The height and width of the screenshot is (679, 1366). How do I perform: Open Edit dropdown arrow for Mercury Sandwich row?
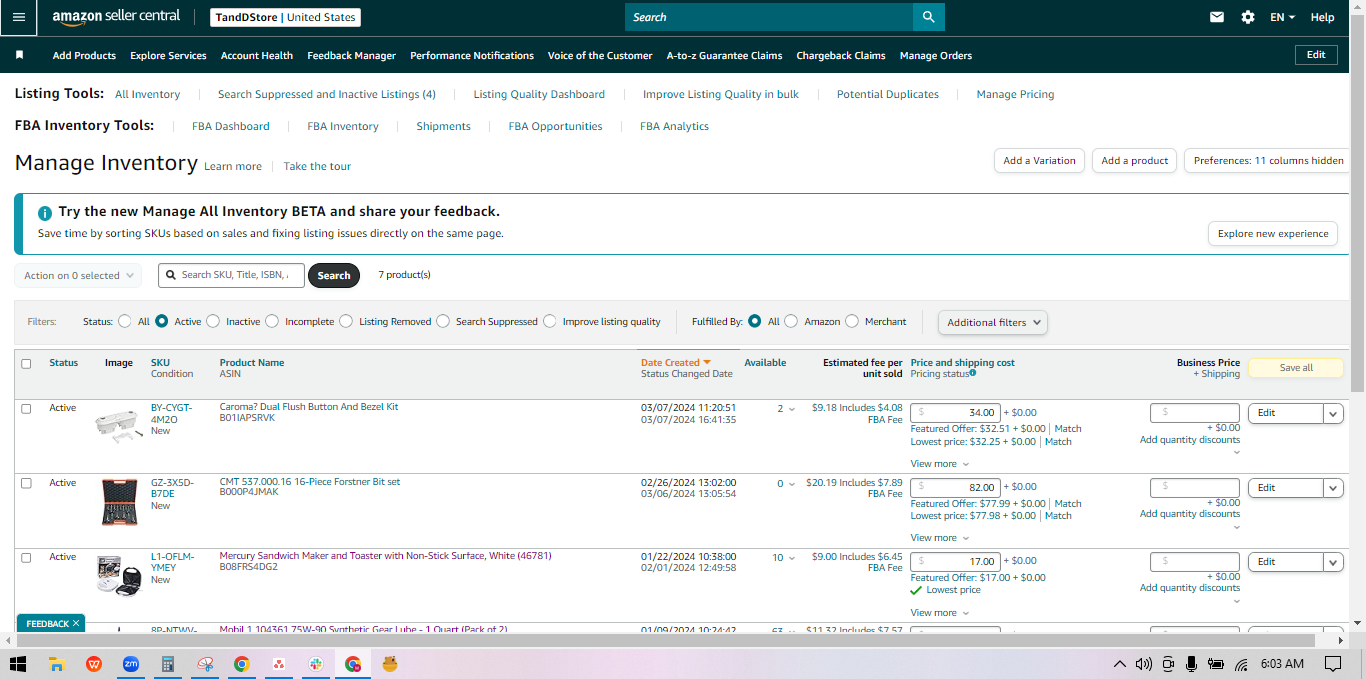point(1333,562)
